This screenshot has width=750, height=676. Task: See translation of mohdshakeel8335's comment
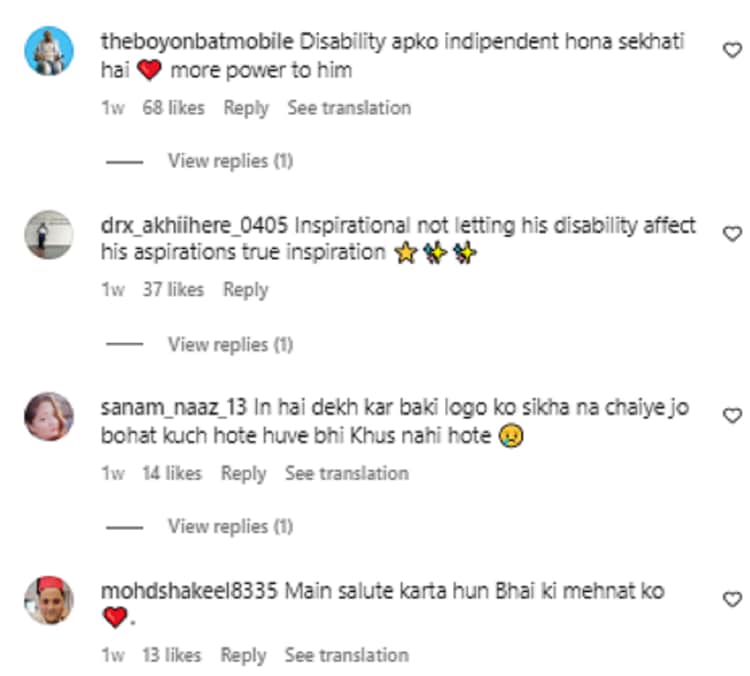click(x=347, y=655)
